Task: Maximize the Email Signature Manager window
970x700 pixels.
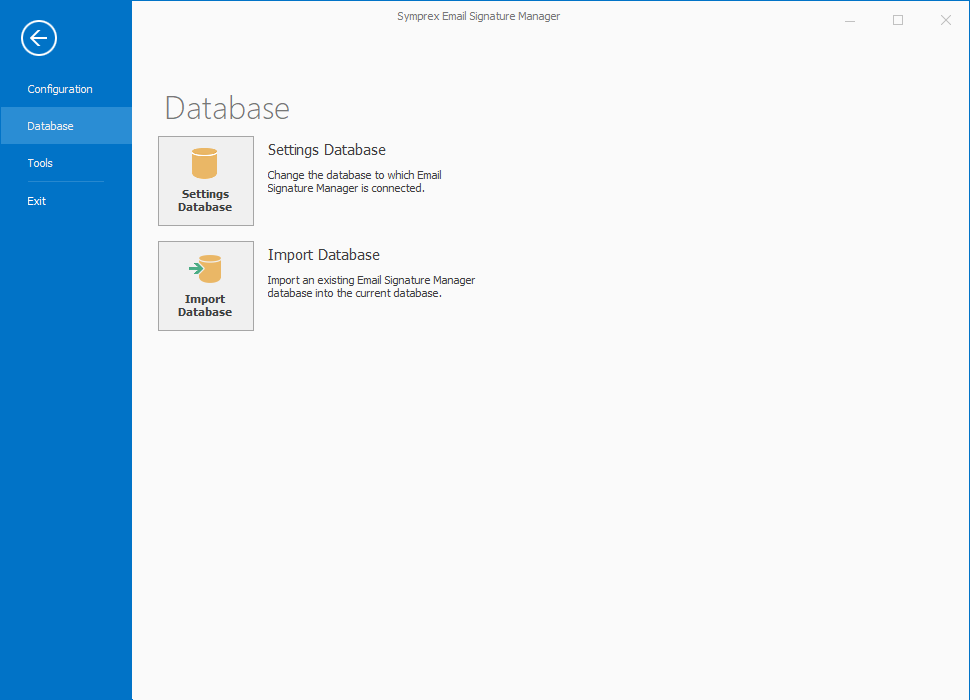Action: 898,20
